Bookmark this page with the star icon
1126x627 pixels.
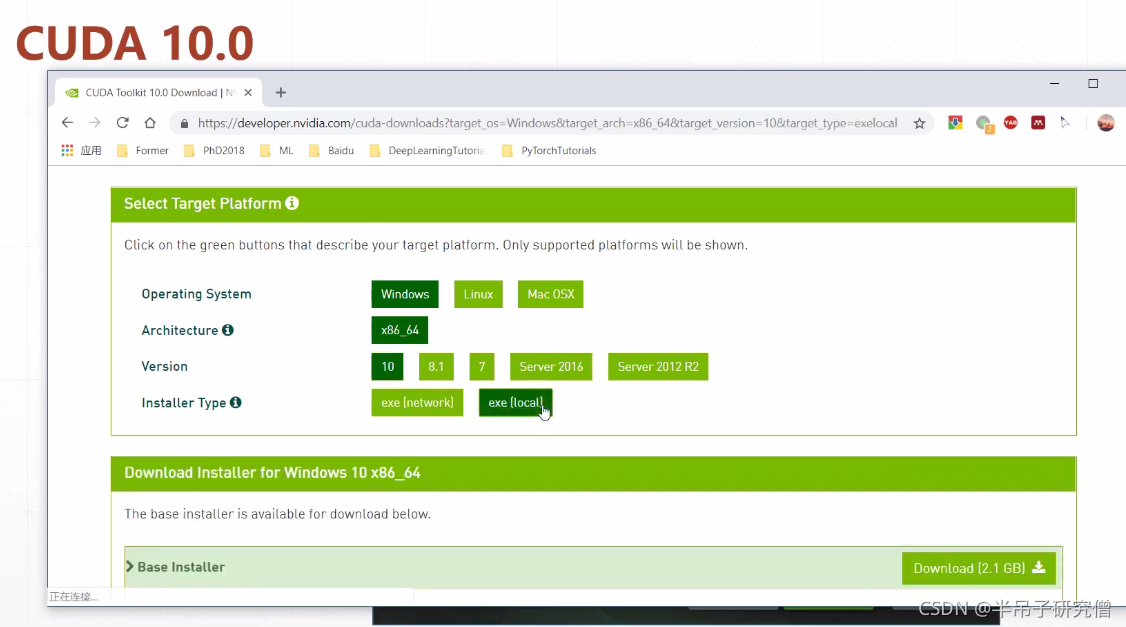919,124
